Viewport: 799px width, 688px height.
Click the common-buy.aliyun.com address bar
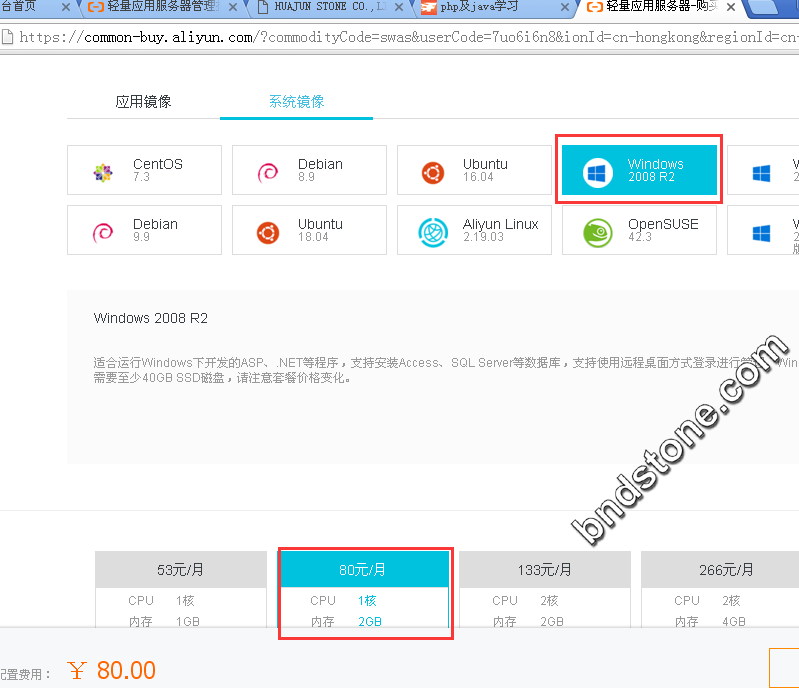[x=400, y=37]
